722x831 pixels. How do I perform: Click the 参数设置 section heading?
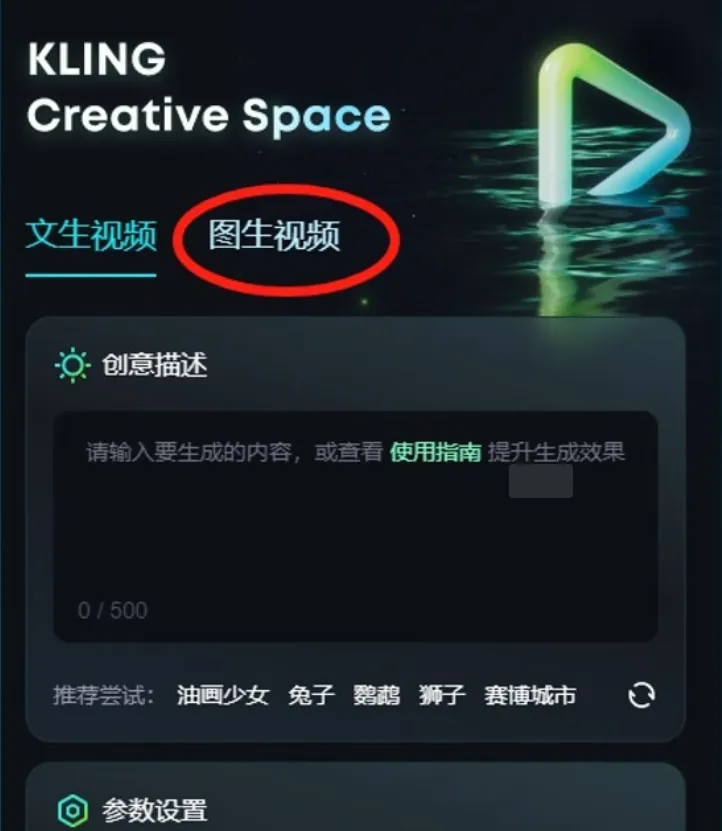click(x=154, y=810)
